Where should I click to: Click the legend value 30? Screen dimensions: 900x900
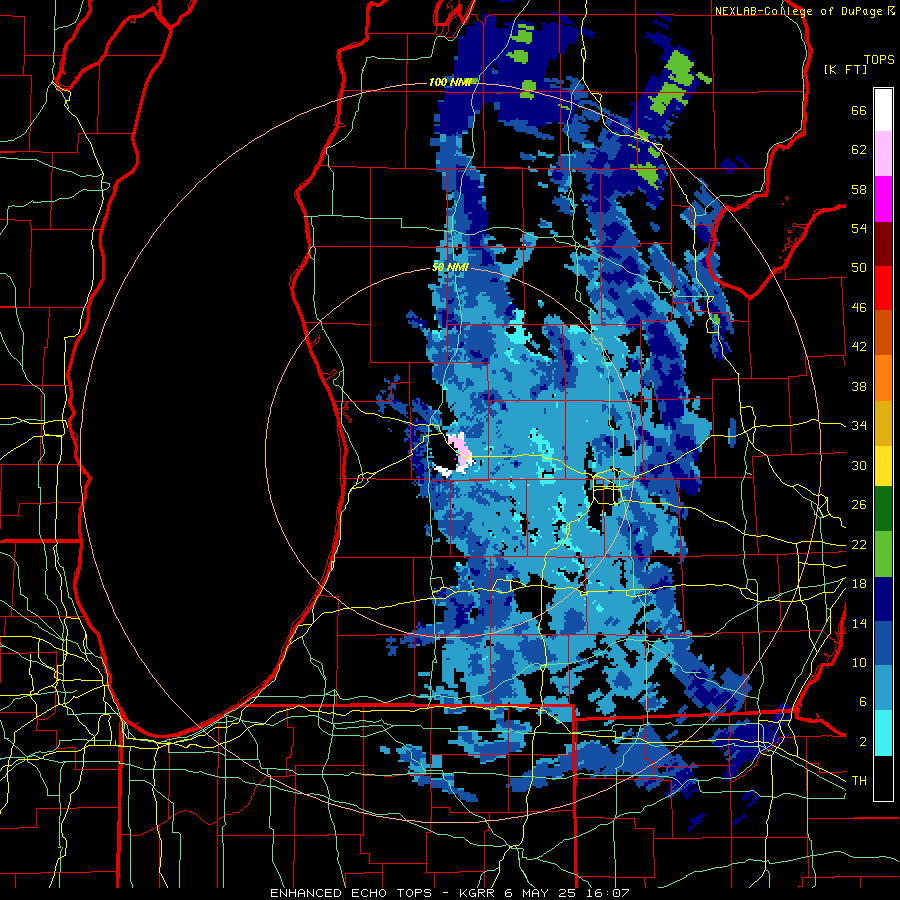[x=859, y=465]
